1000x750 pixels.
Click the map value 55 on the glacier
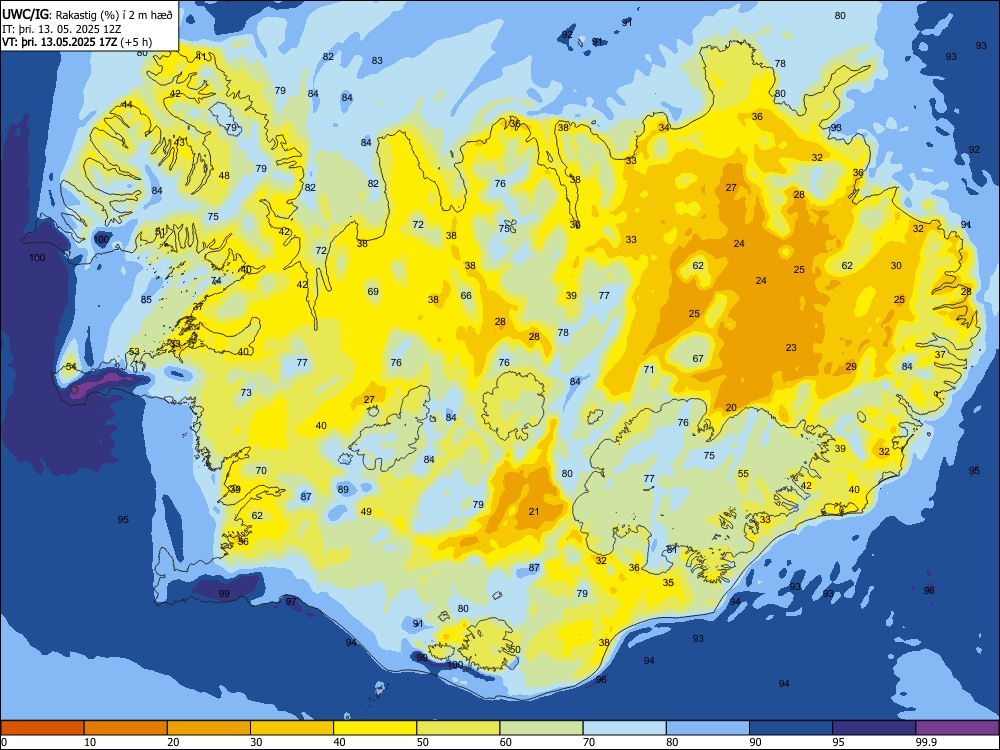click(743, 473)
